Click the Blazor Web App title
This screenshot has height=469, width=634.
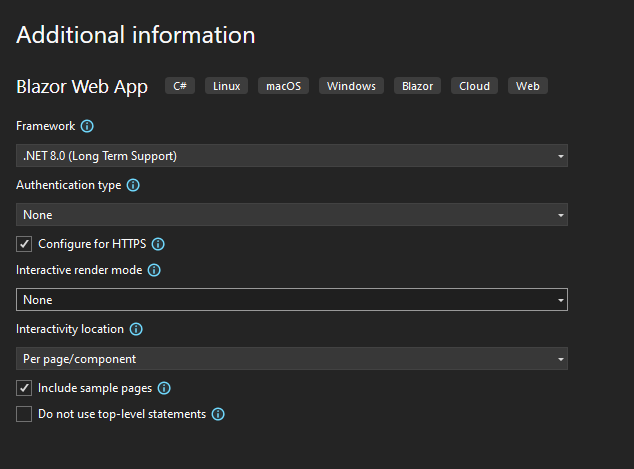click(82, 87)
